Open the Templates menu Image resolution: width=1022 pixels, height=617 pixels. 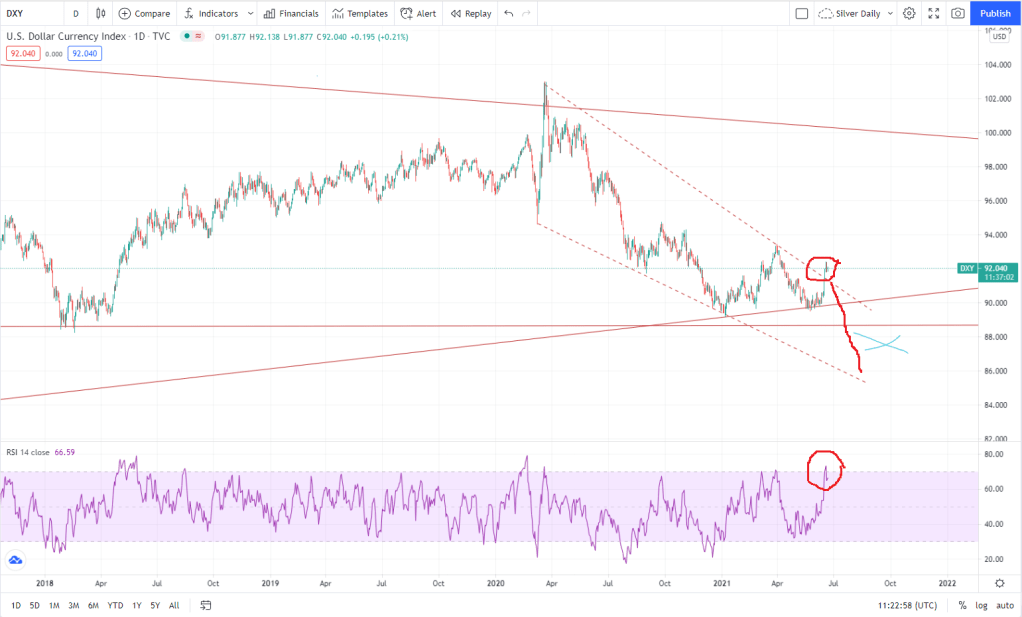click(x=359, y=14)
